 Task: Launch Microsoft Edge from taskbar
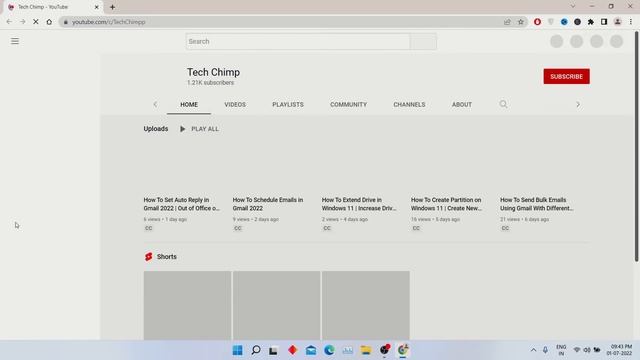329,350
